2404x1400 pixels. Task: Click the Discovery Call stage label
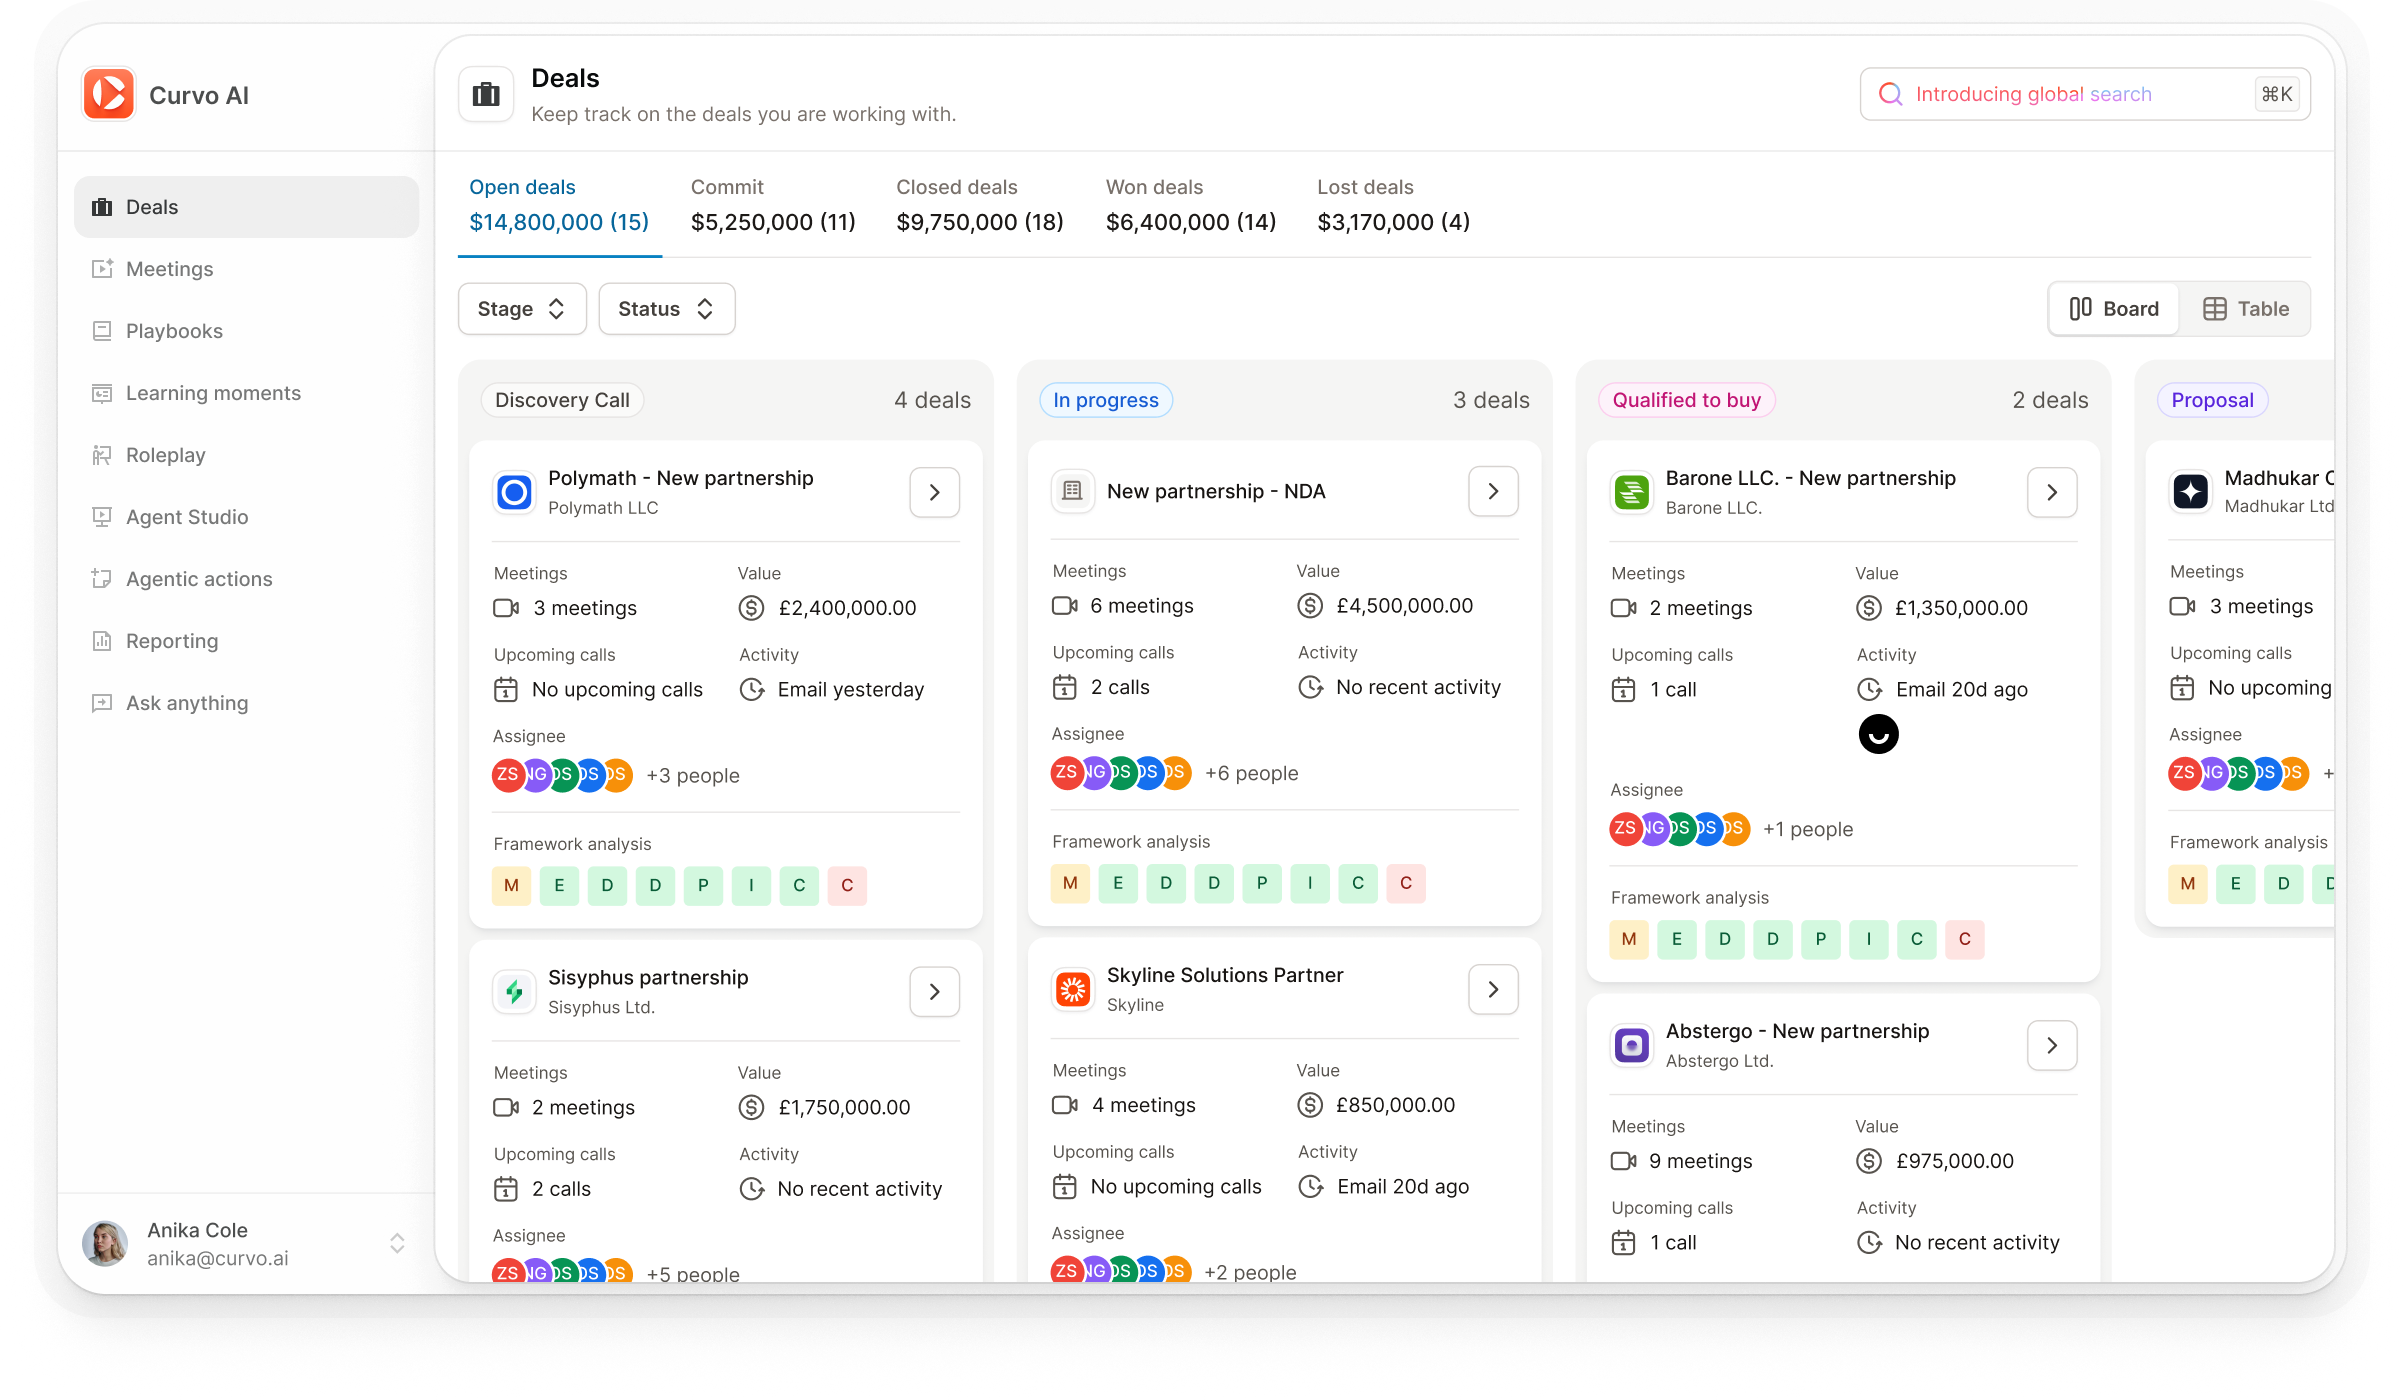562,400
